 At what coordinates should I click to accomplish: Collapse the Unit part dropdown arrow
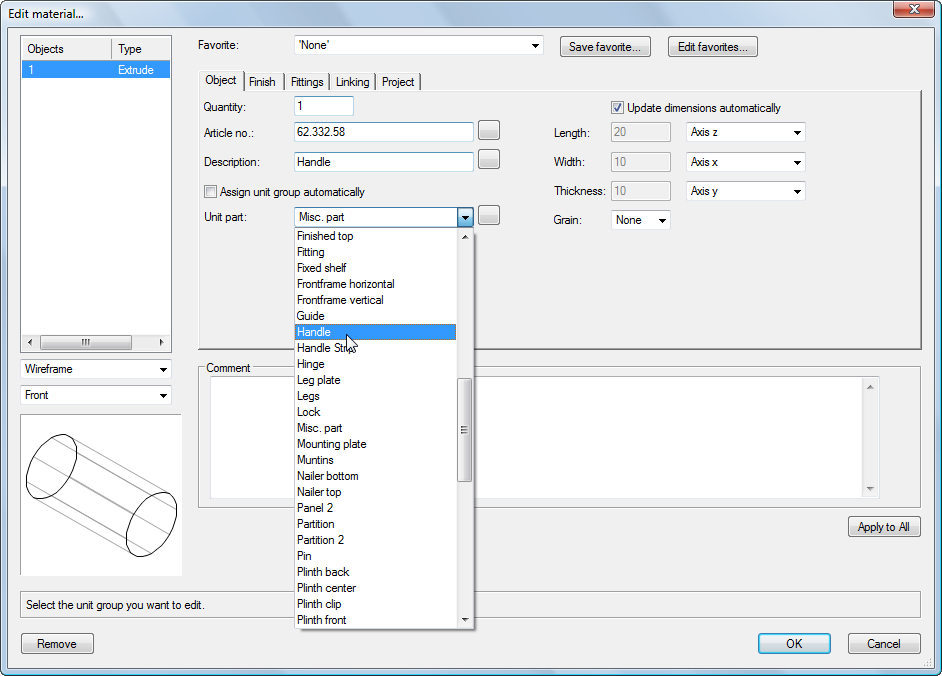point(466,218)
